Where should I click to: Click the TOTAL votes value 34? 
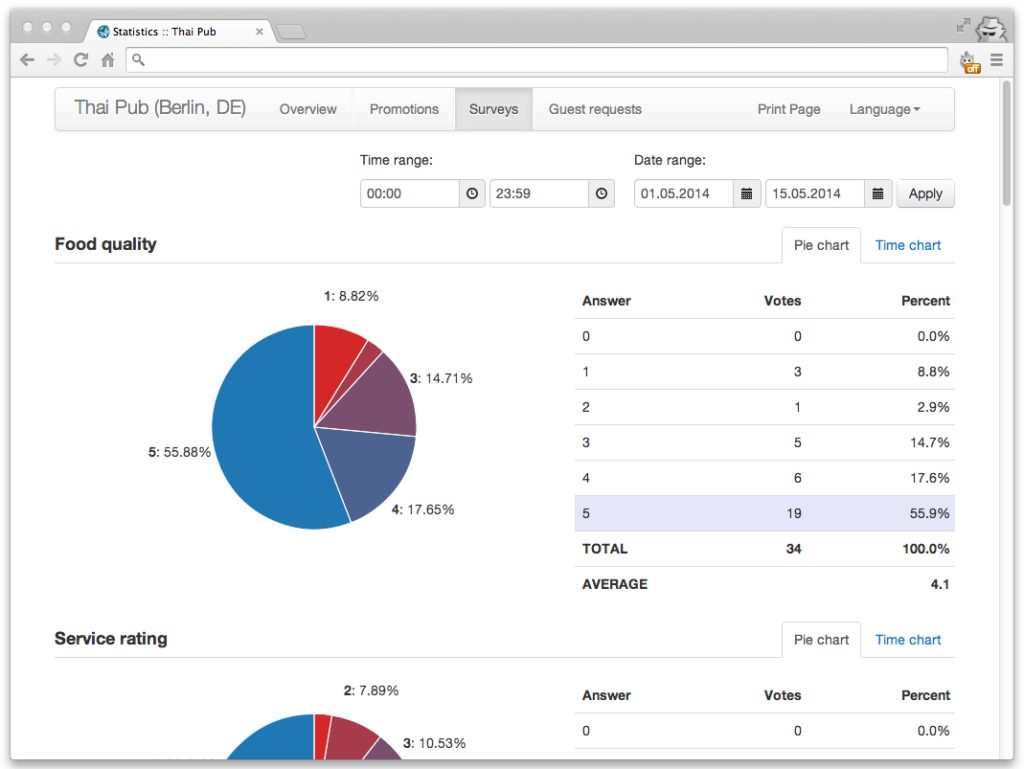point(793,548)
